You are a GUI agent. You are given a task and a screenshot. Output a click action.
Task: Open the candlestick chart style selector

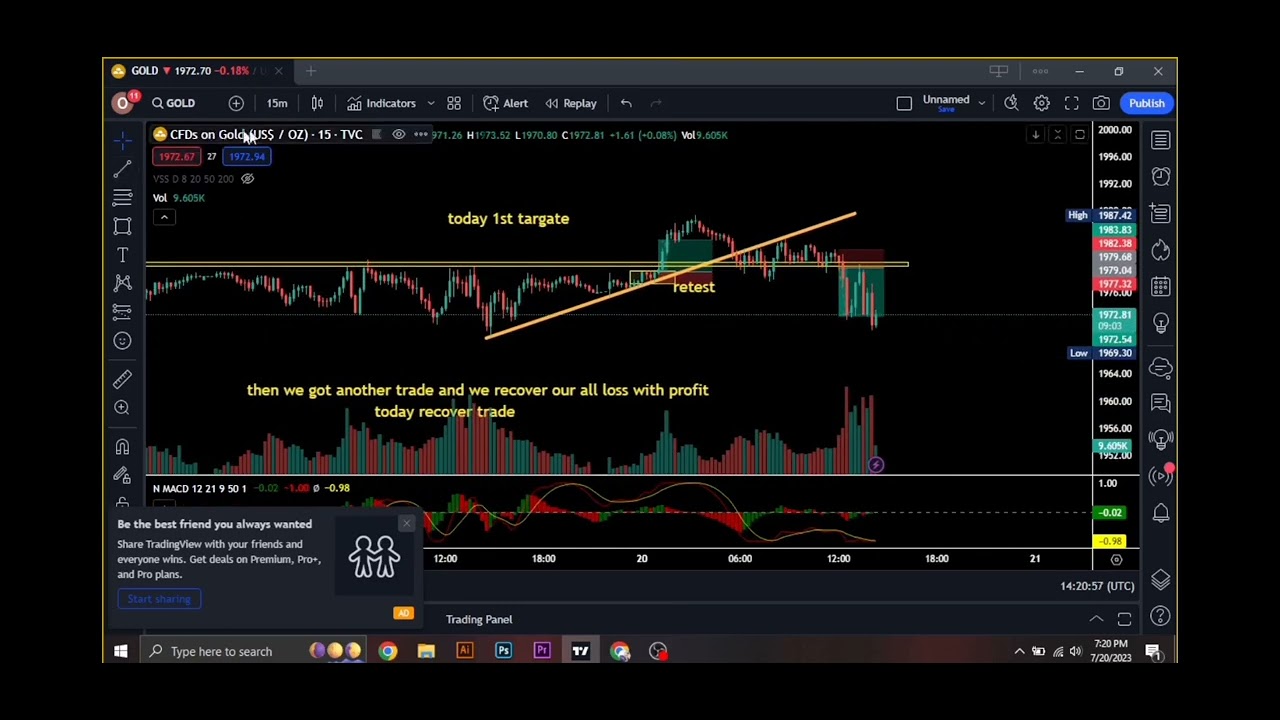click(317, 103)
